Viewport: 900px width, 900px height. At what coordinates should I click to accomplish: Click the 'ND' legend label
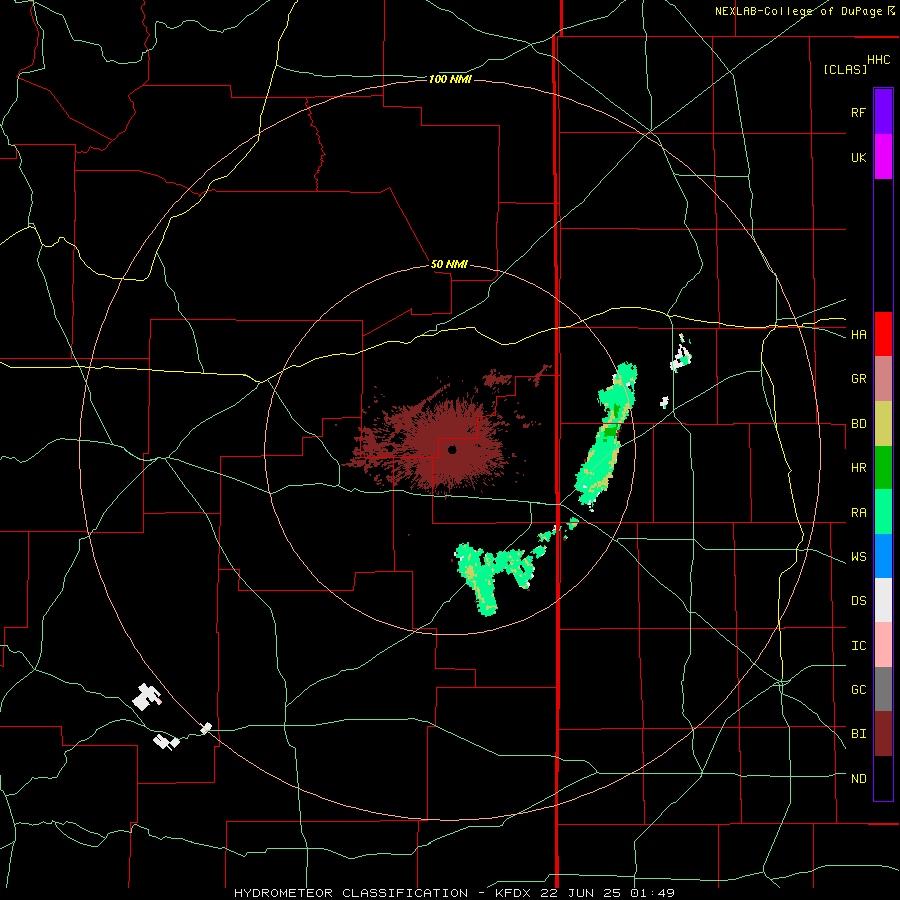tap(858, 779)
